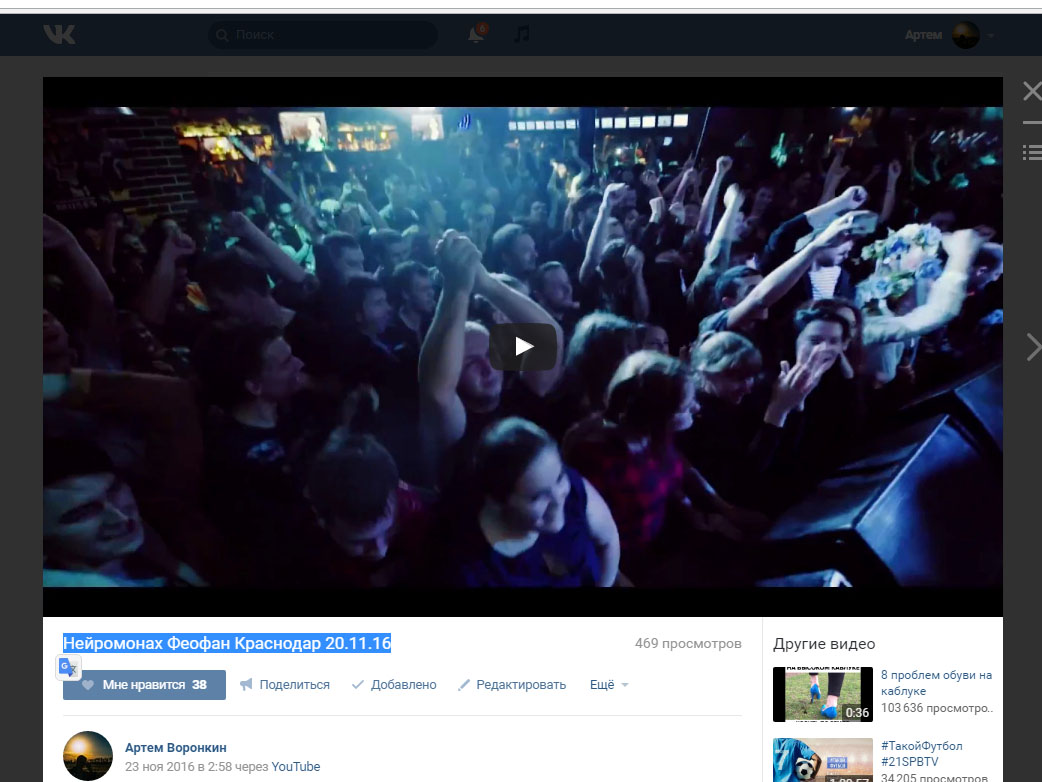Image resolution: width=1042 pixels, height=782 pixels.
Task: Click the 469 просмотров view count
Action: pyautogui.click(x=688, y=643)
